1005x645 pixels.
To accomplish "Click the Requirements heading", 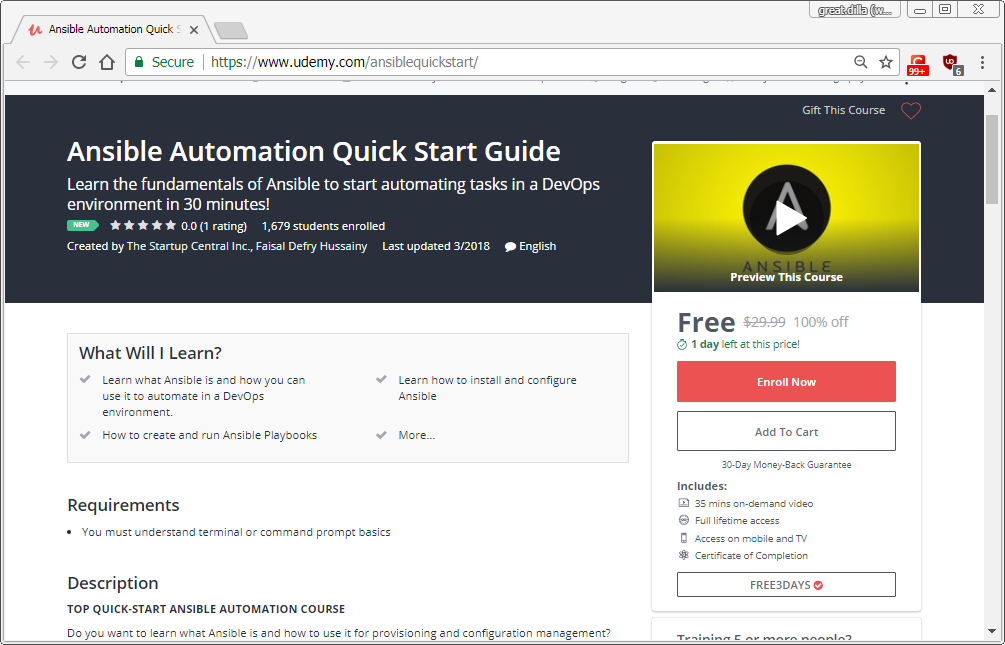I will pos(123,505).
